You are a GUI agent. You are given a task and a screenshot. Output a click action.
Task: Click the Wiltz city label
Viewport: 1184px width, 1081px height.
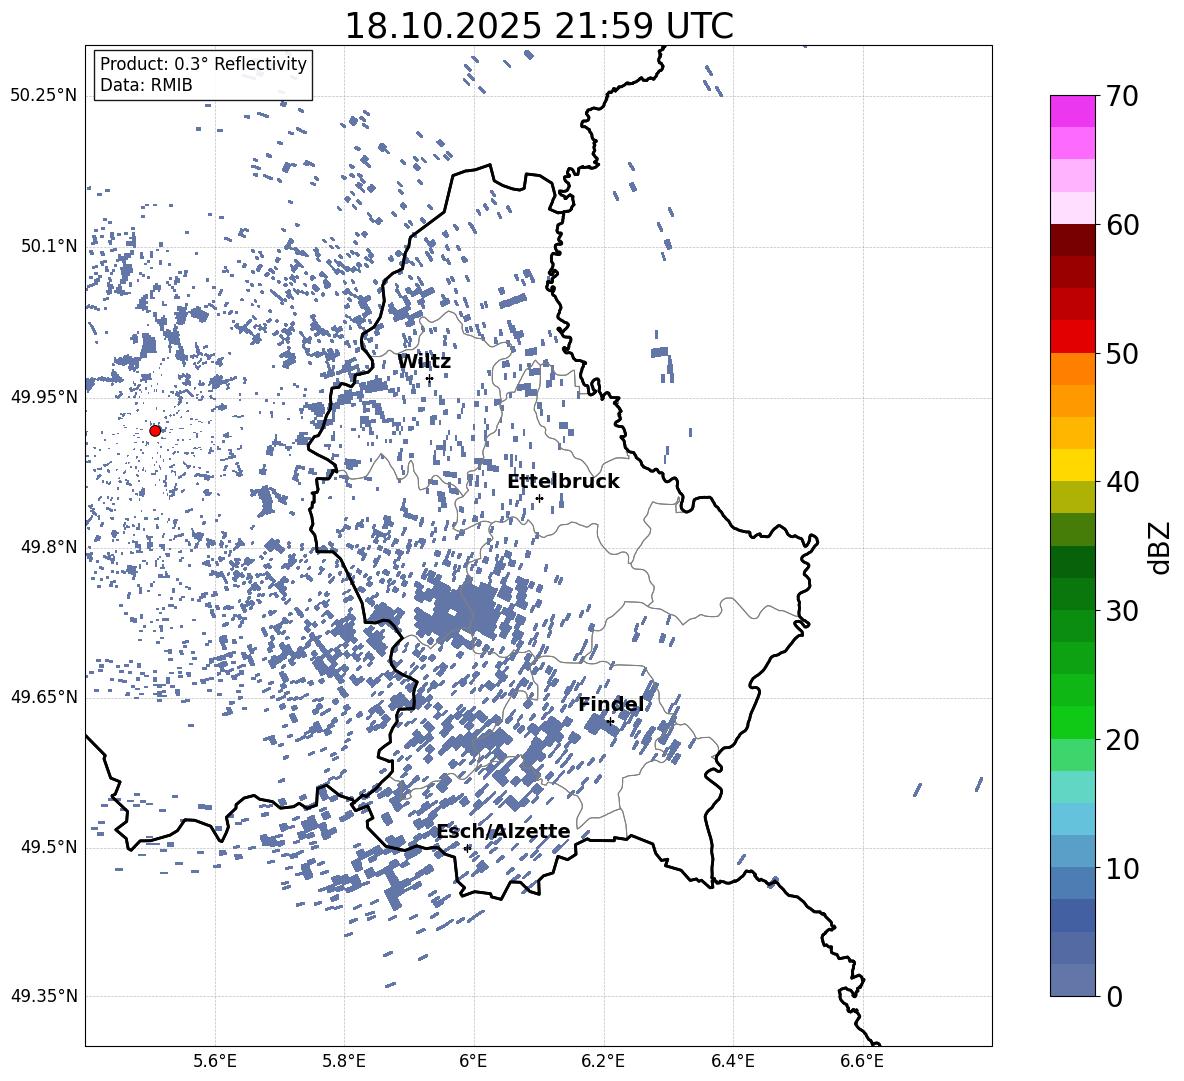click(x=424, y=362)
